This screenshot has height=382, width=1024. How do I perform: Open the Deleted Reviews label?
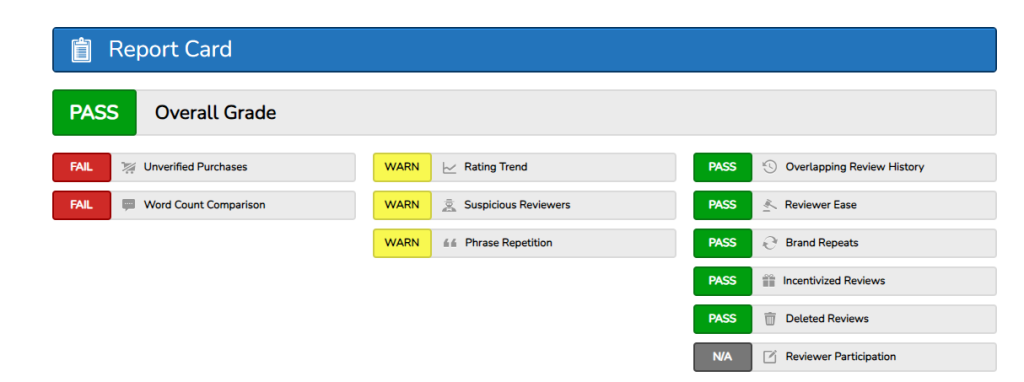pyautogui.click(x=827, y=319)
